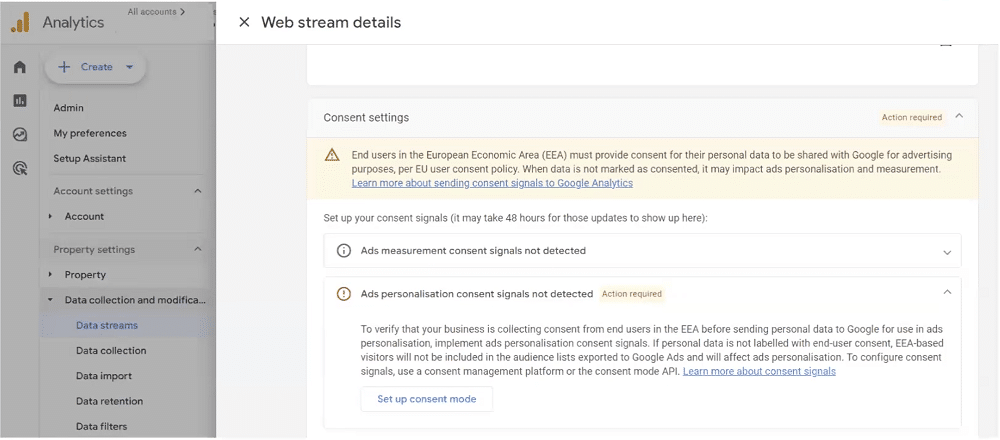This screenshot has width=1000, height=440.
Task: Open the Explore icon in left rail
Action: coord(20,135)
